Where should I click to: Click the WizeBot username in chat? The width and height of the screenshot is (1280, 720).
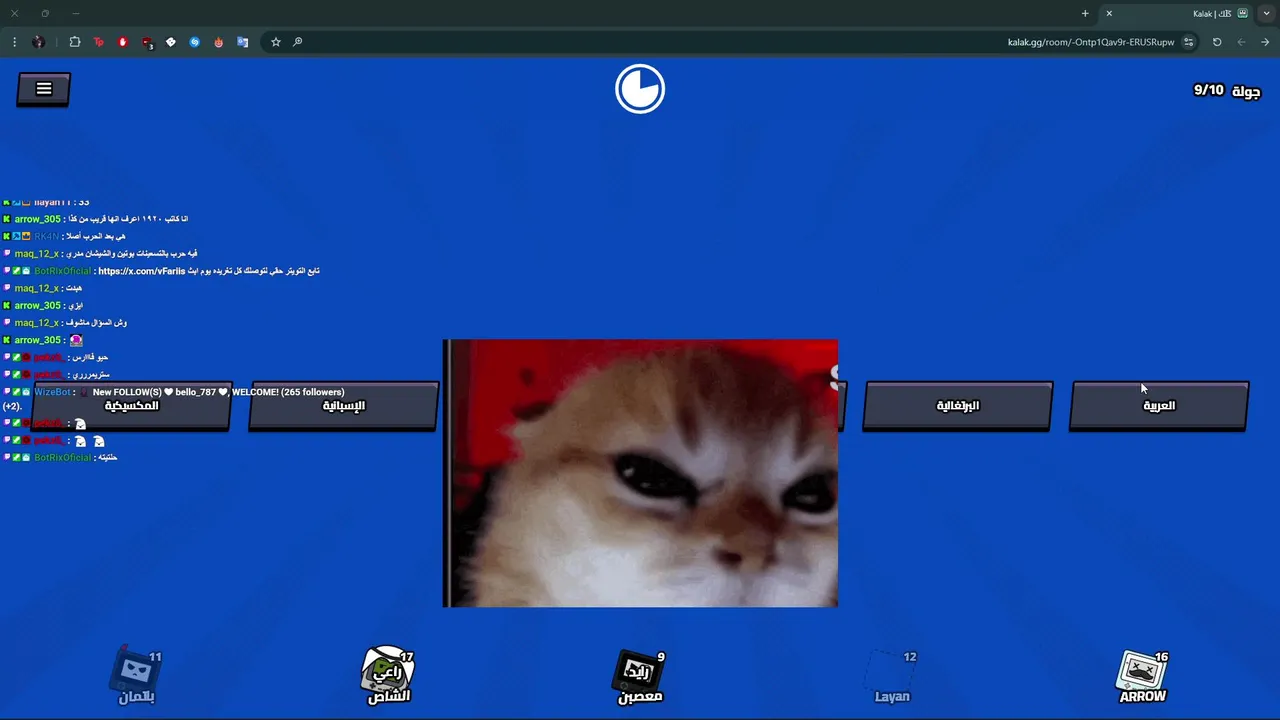(53, 392)
